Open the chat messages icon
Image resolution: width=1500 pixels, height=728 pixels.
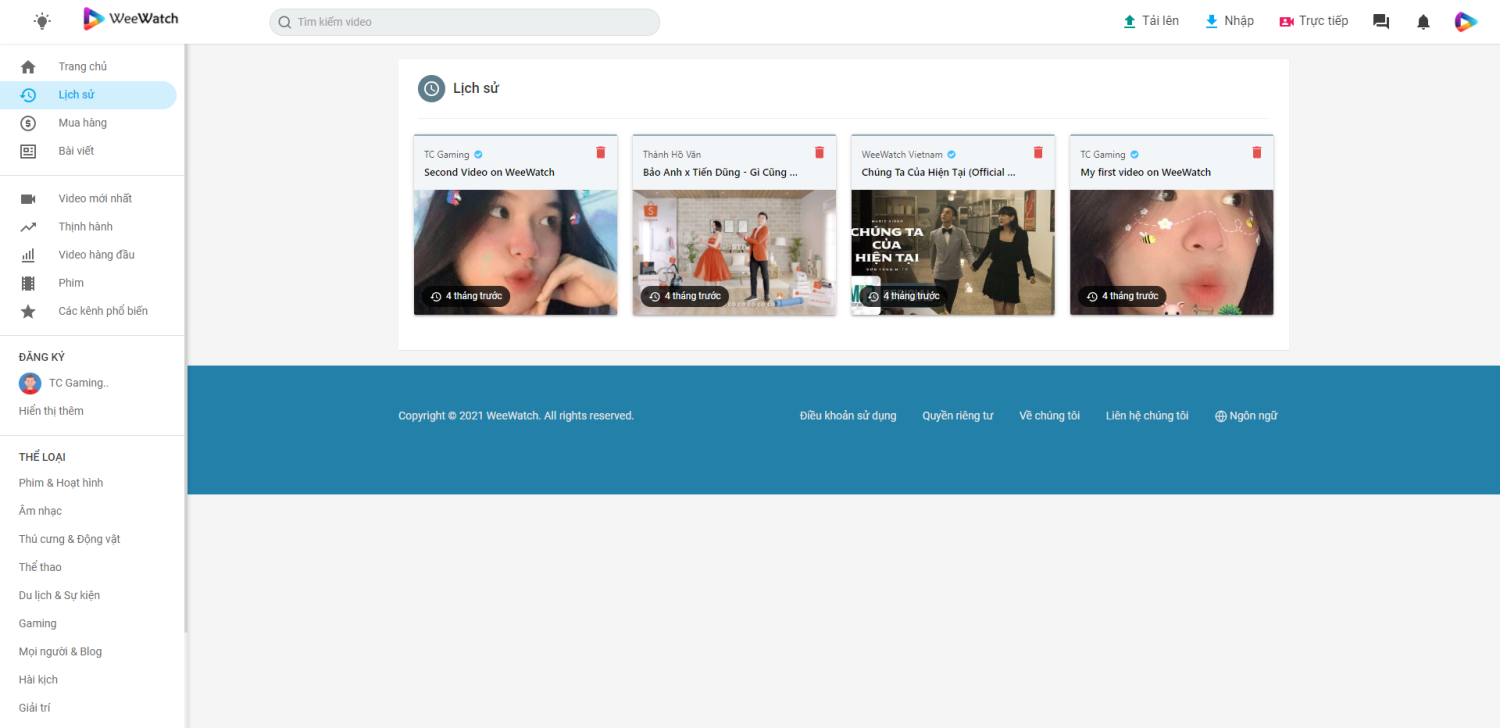tap(1381, 22)
